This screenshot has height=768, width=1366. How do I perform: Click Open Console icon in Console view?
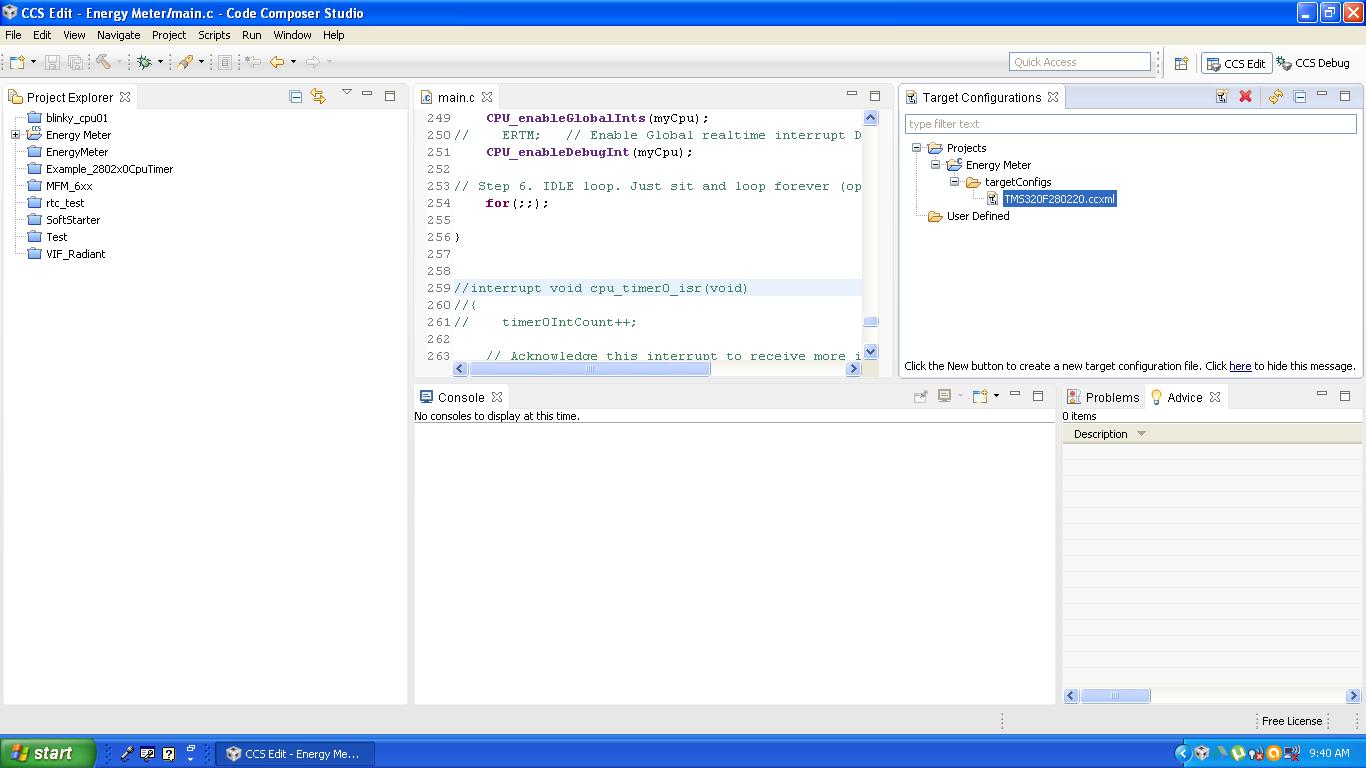[x=980, y=396]
